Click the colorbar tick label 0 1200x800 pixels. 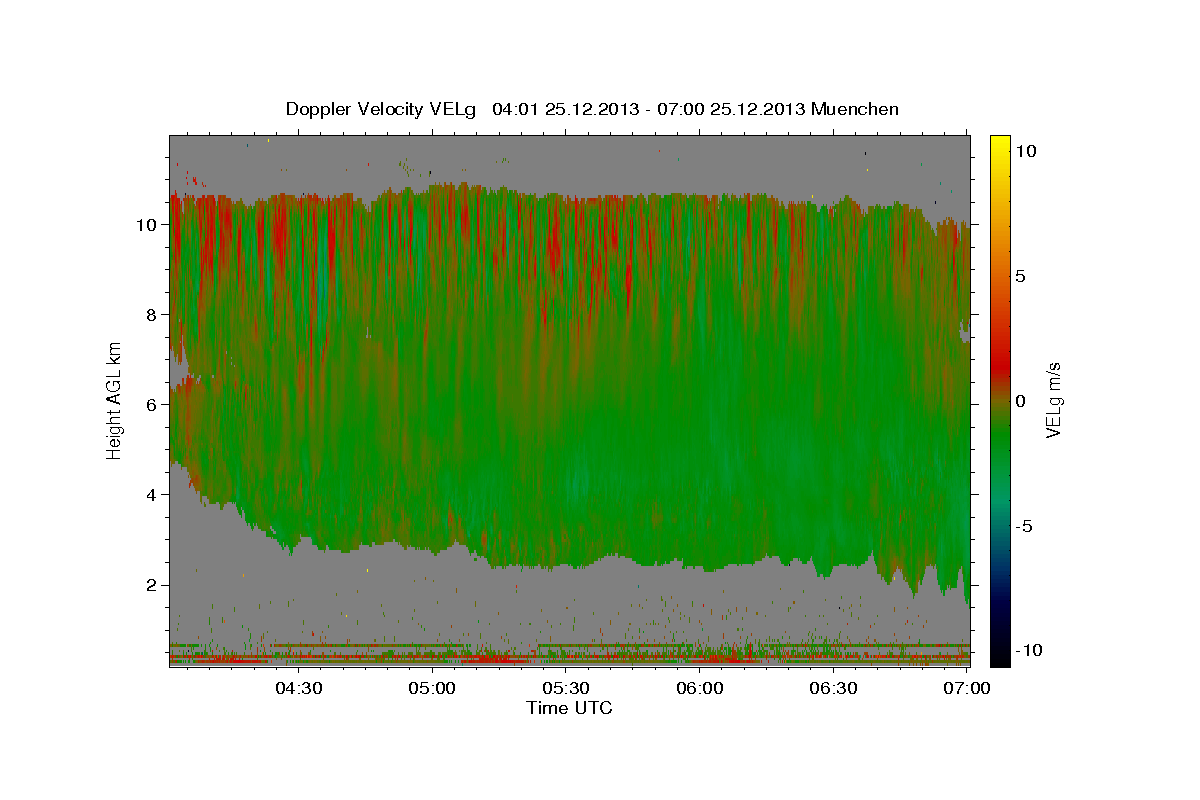click(x=1022, y=400)
